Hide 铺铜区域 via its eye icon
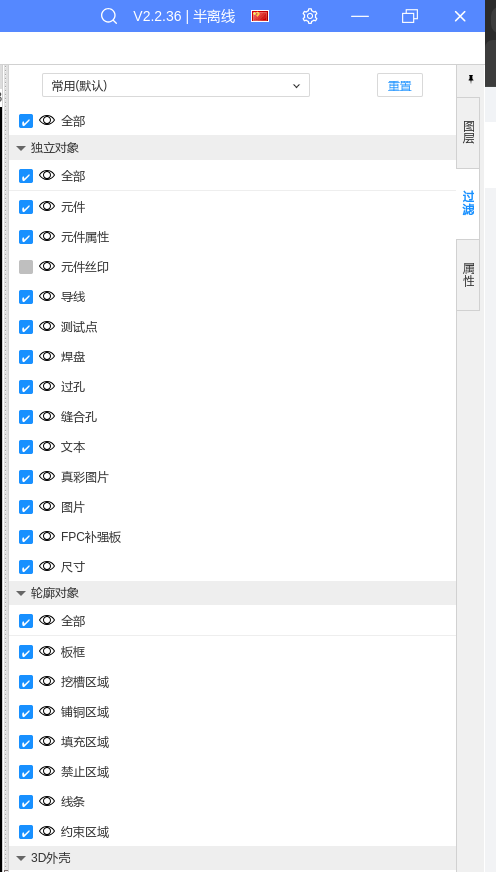496x872 pixels. [x=47, y=711]
